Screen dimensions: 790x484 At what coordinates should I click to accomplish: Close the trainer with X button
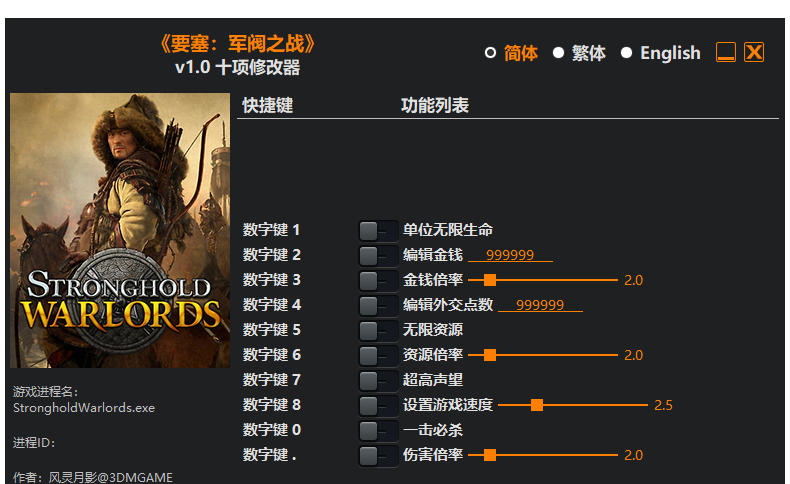pyautogui.click(x=754, y=52)
